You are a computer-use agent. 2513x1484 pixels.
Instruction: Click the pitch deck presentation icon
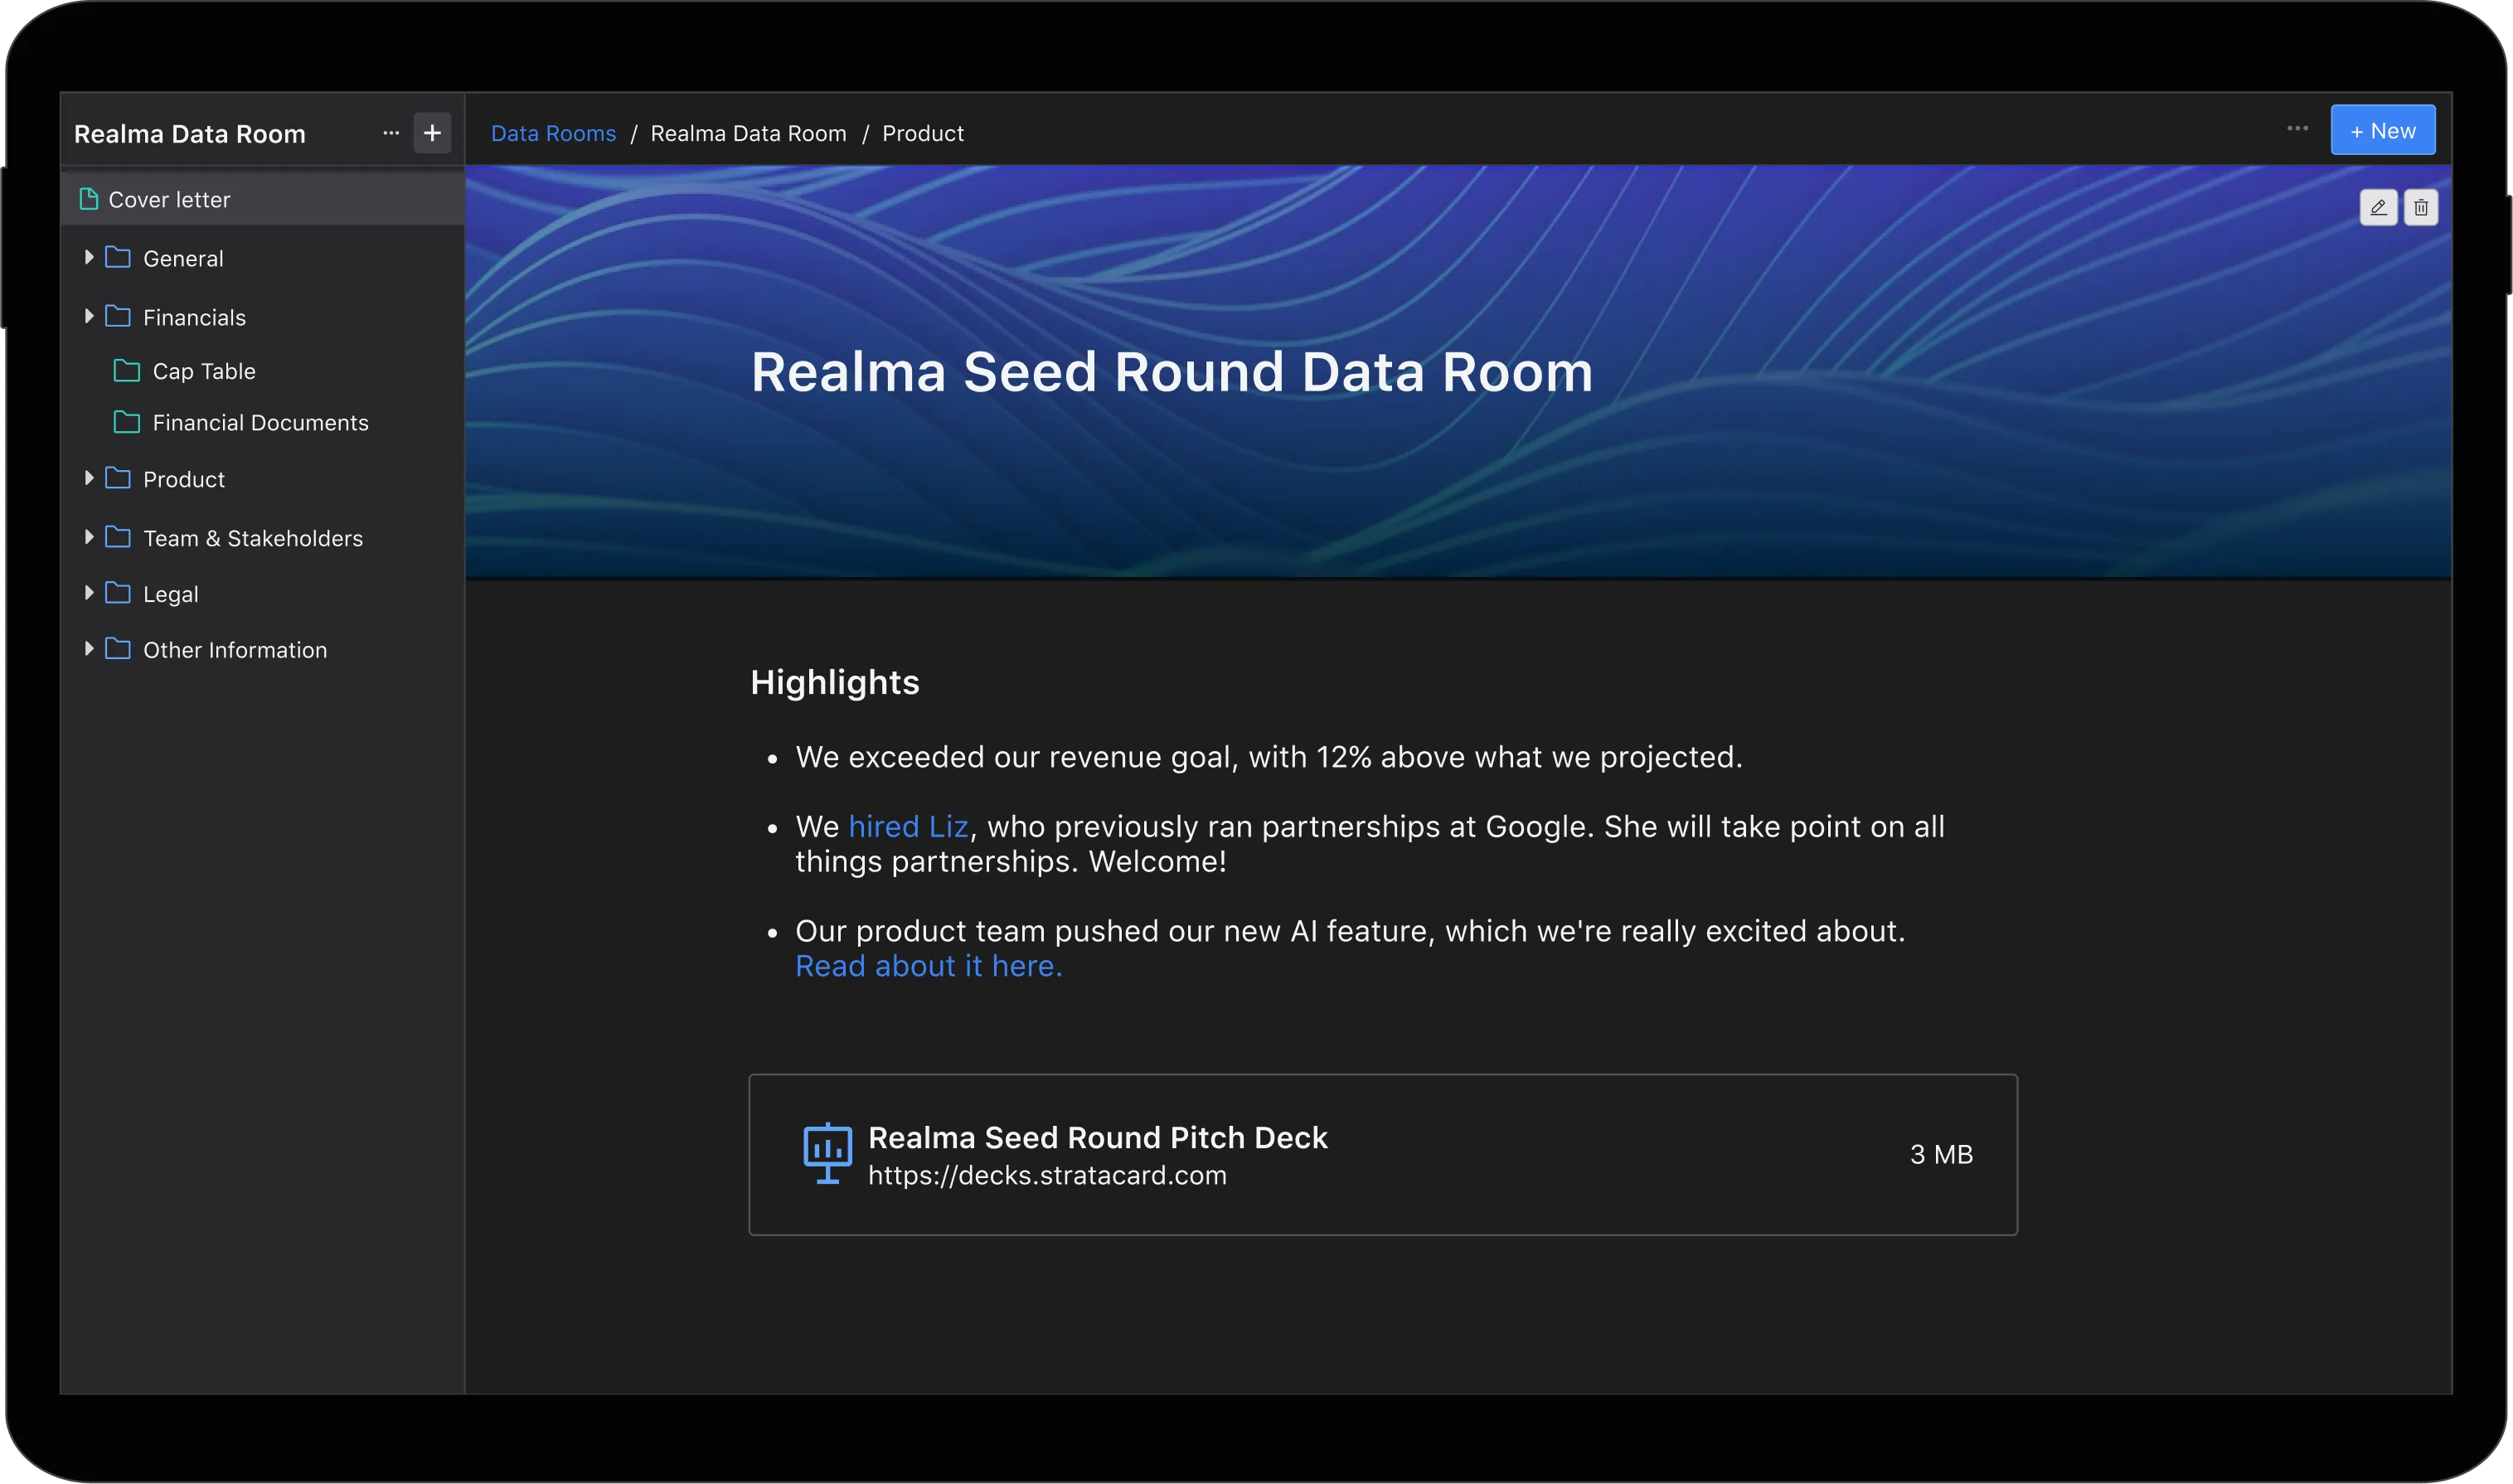[828, 1153]
